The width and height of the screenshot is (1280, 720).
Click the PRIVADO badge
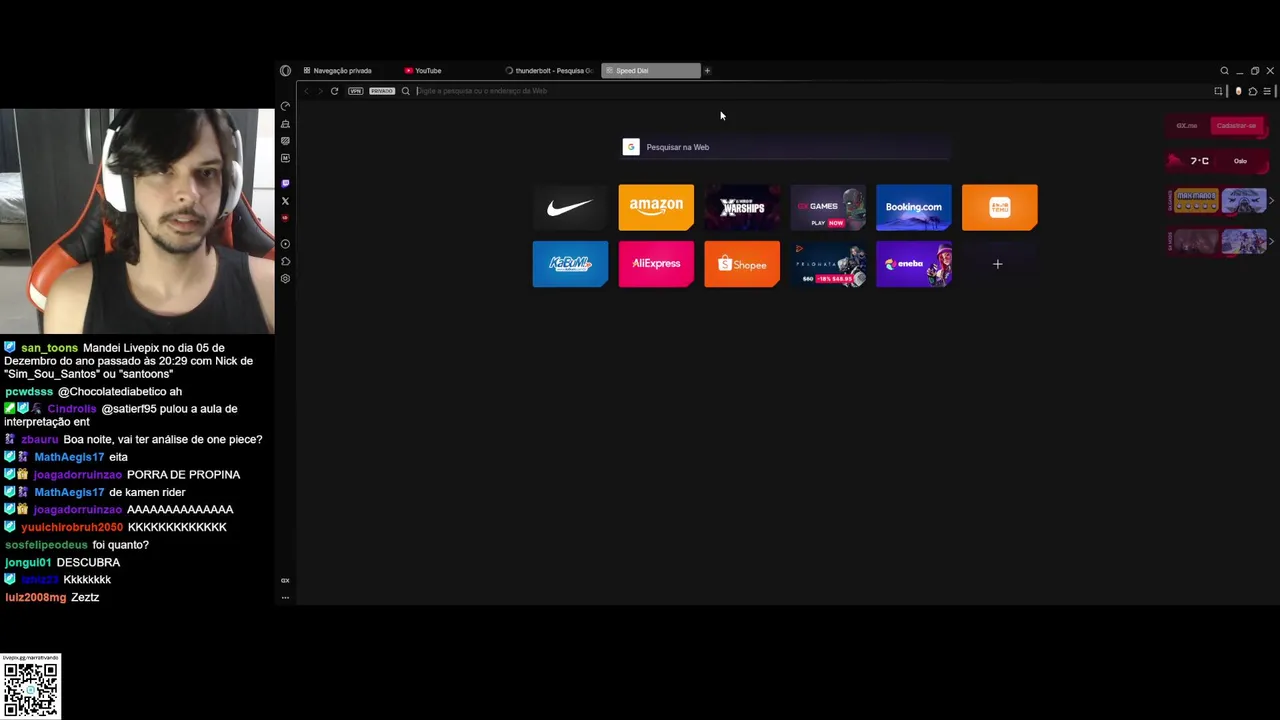coord(382,91)
